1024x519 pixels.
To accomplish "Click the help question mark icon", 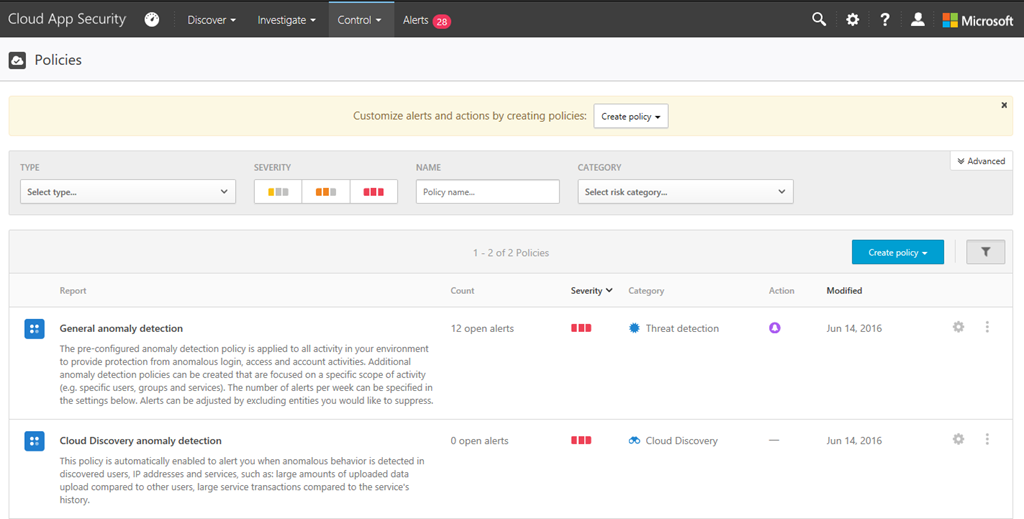I will pos(885,19).
